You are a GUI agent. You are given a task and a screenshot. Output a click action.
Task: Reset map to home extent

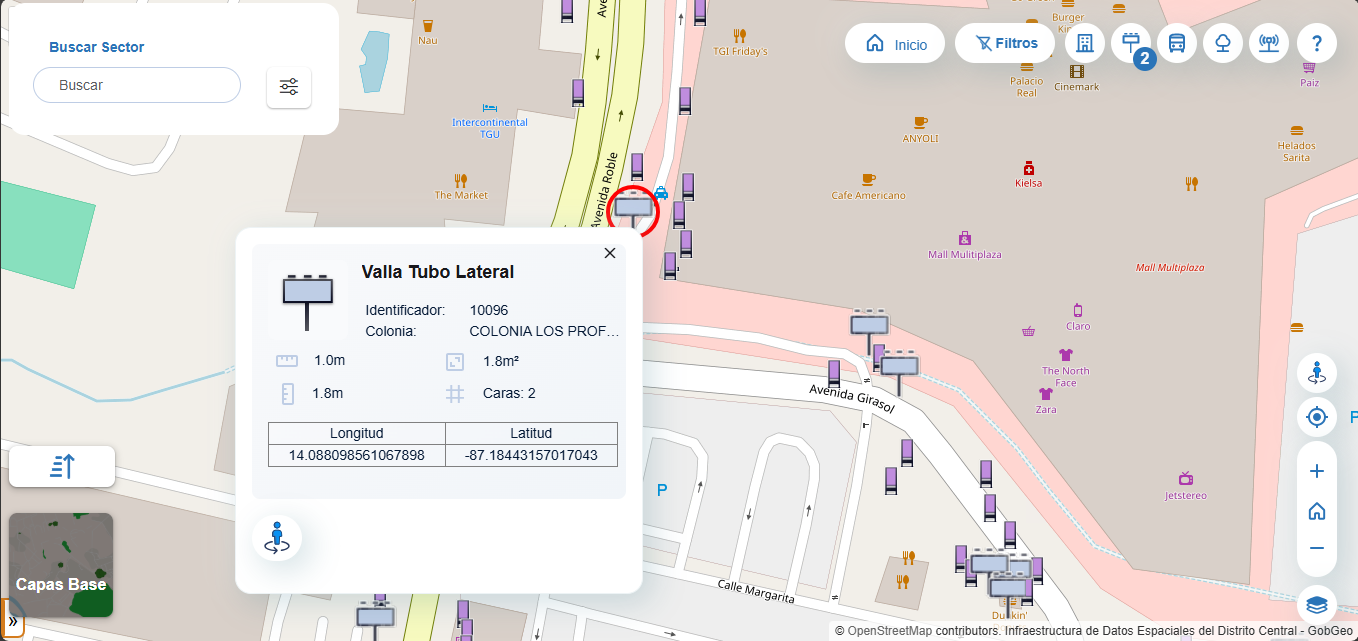pos(1317,510)
